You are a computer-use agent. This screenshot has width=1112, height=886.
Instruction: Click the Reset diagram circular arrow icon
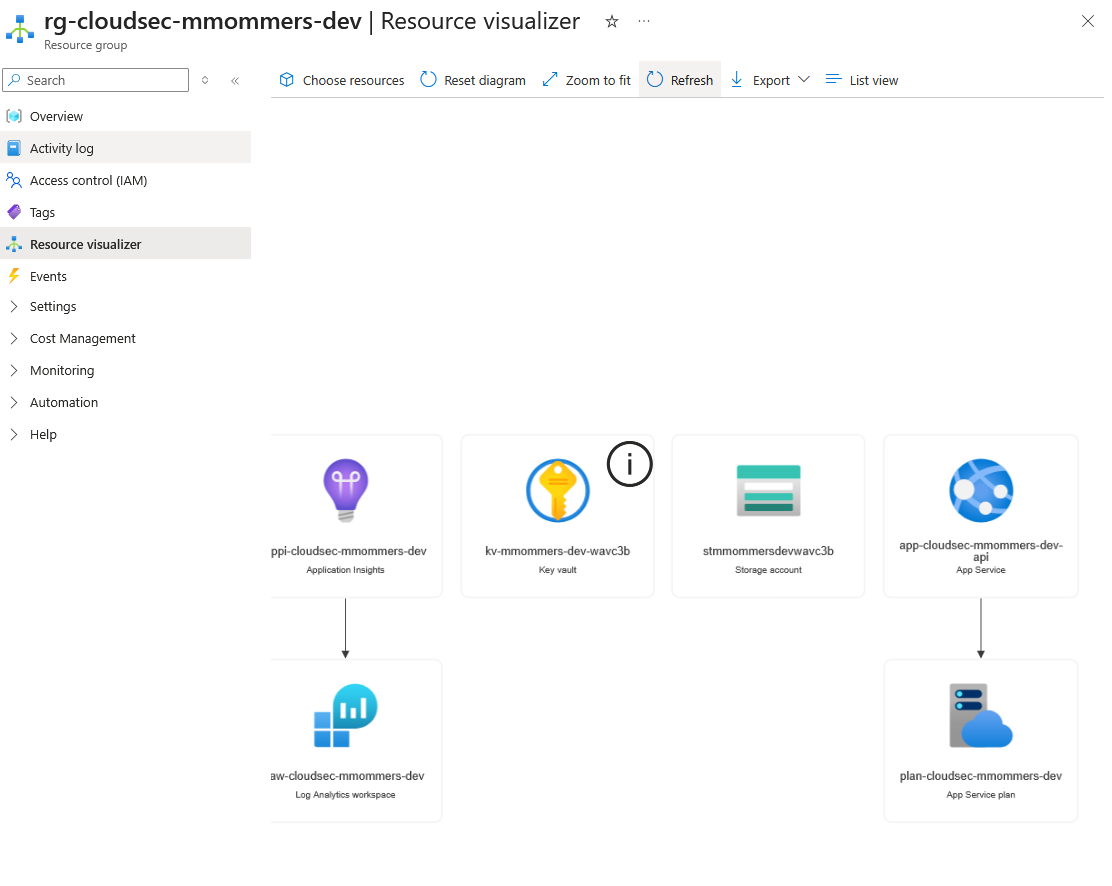coord(428,79)
